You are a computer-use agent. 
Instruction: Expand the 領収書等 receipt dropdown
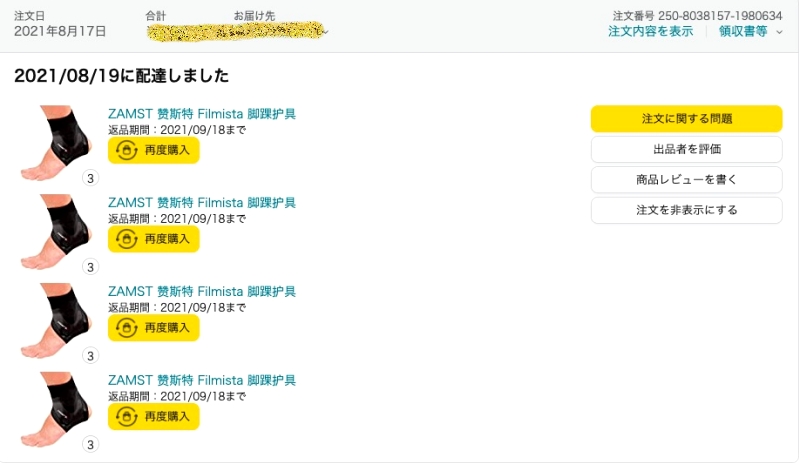point(743,32)
